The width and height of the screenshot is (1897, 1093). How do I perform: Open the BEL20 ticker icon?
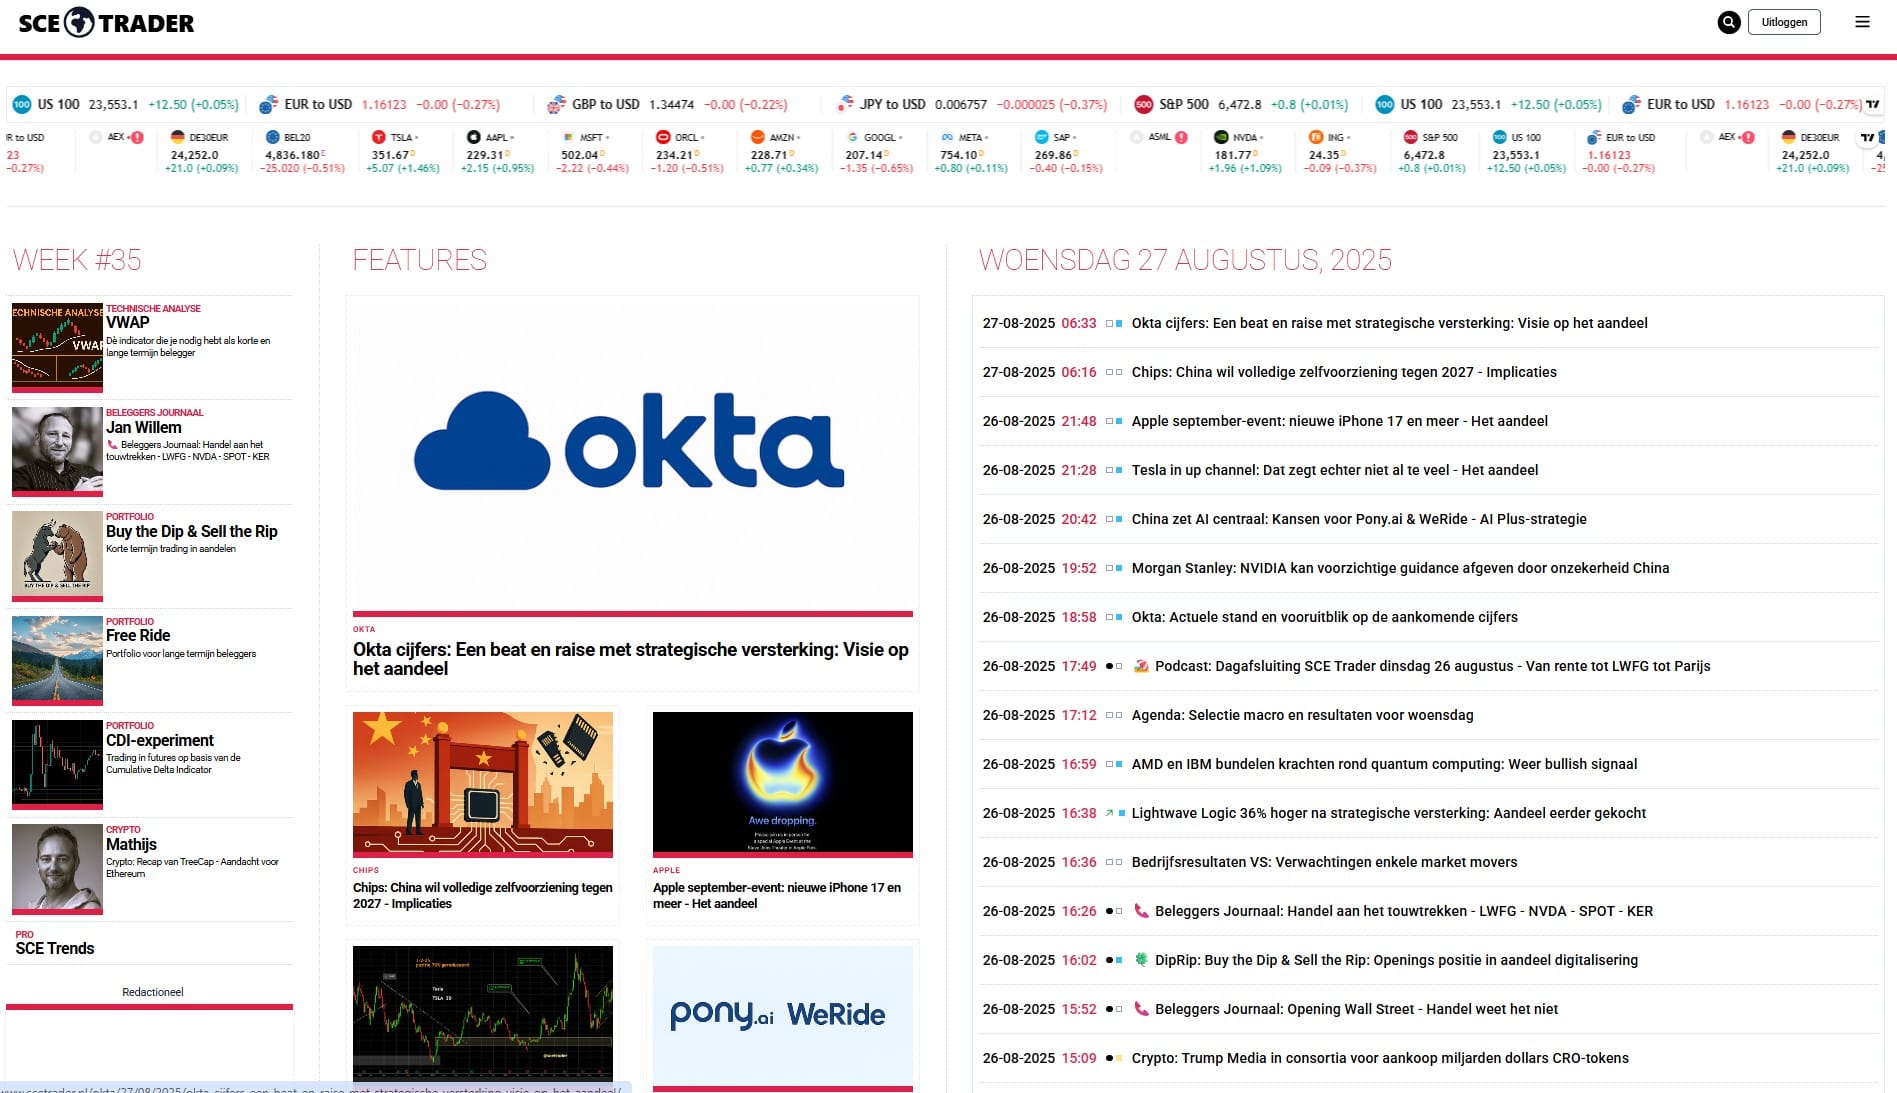point(273,137)
